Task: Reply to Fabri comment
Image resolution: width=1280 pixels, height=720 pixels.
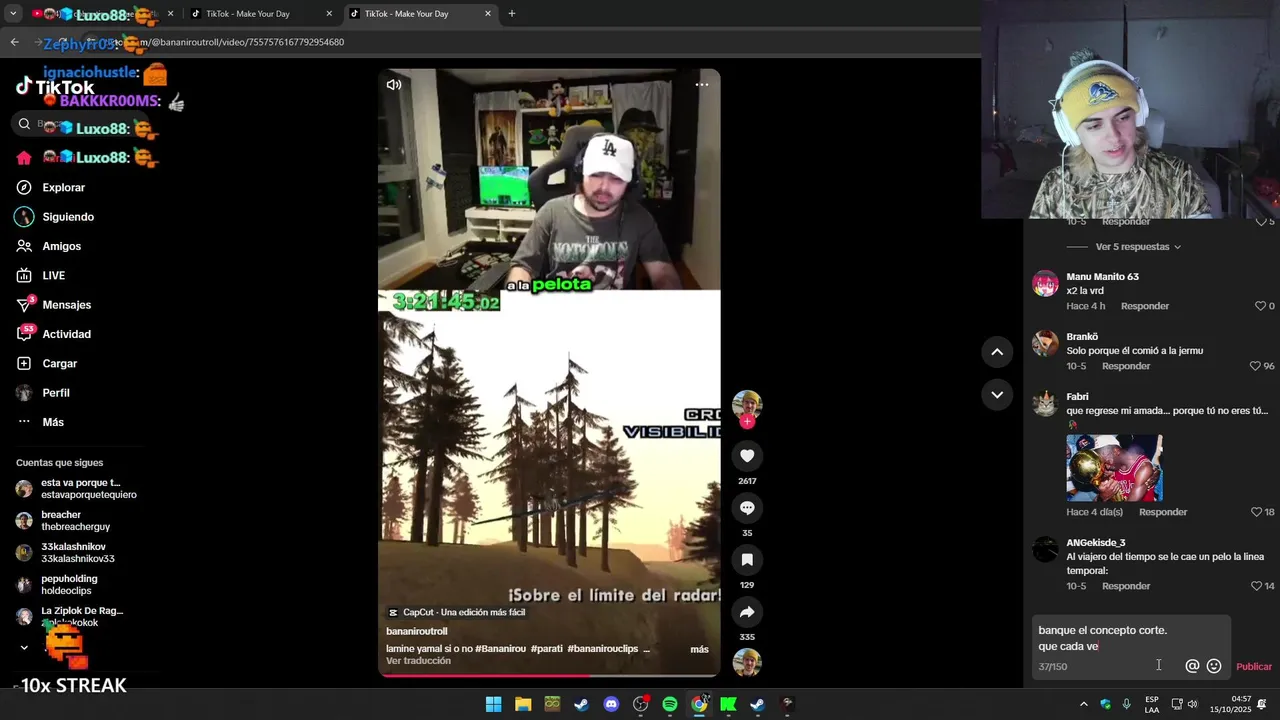Action: click(x=1163, y=512)
